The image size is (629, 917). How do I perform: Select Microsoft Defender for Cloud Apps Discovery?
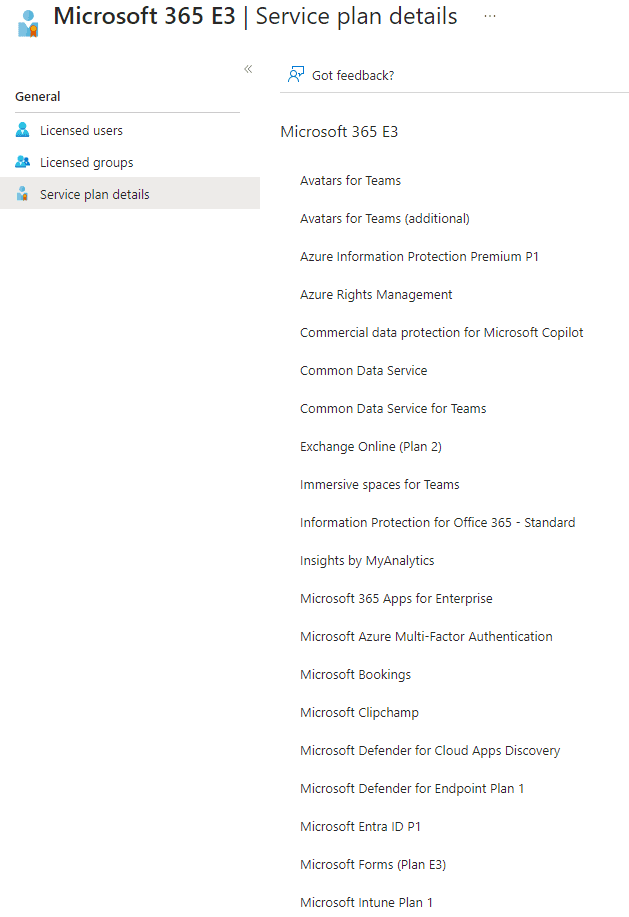click(x=430, y=751)
